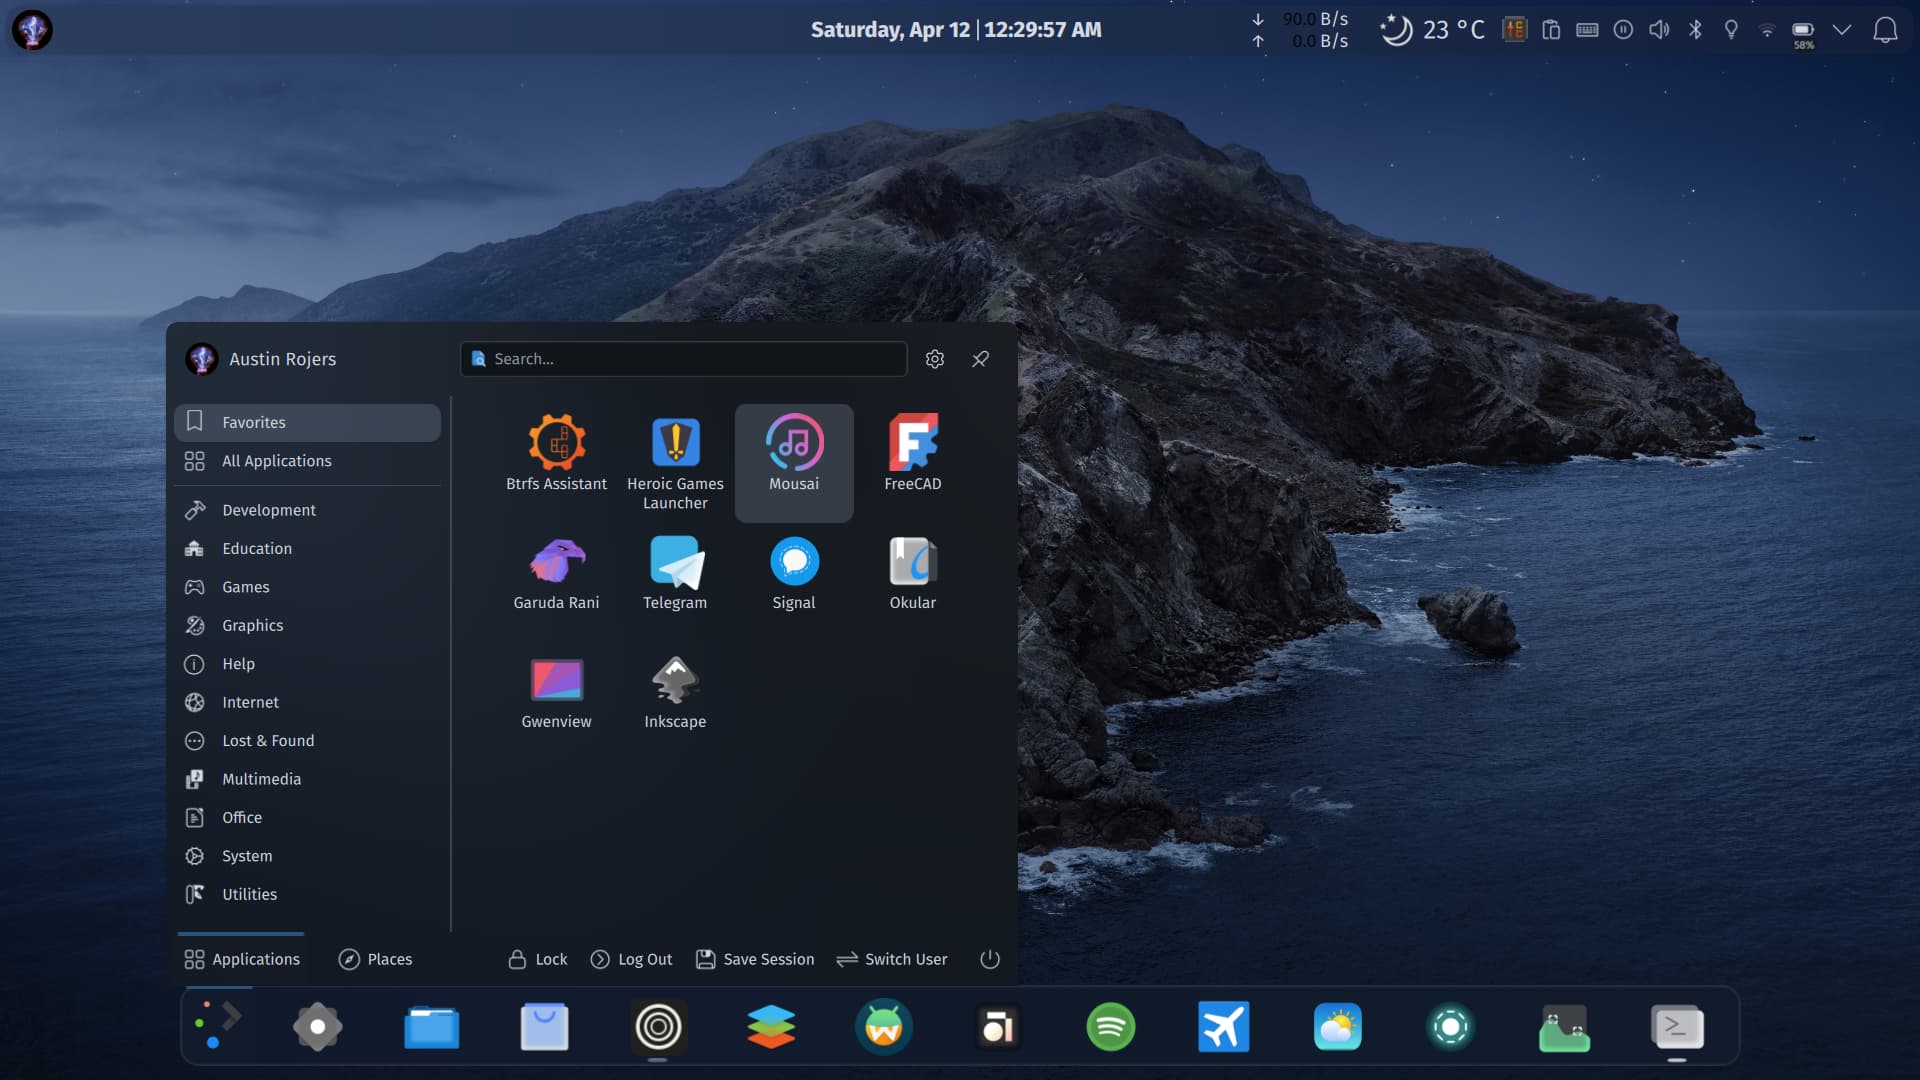1920x1080 pixels.
Task: Pin the application launcher open
Action: coord(981,359)
